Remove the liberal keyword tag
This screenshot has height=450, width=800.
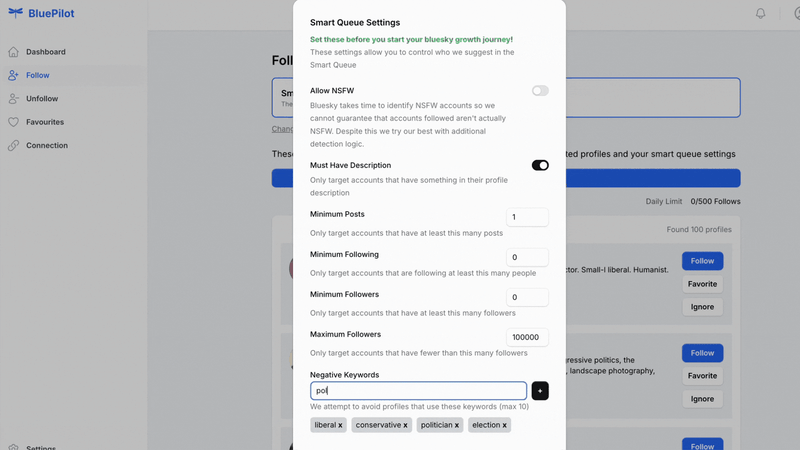click(340, 425)
